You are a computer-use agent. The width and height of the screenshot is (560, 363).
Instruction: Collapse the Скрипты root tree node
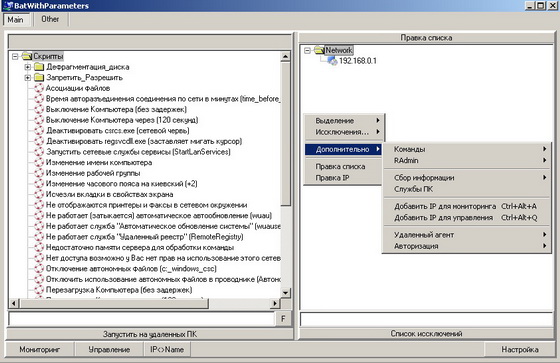pyautogui.click(x=15, y=56)
